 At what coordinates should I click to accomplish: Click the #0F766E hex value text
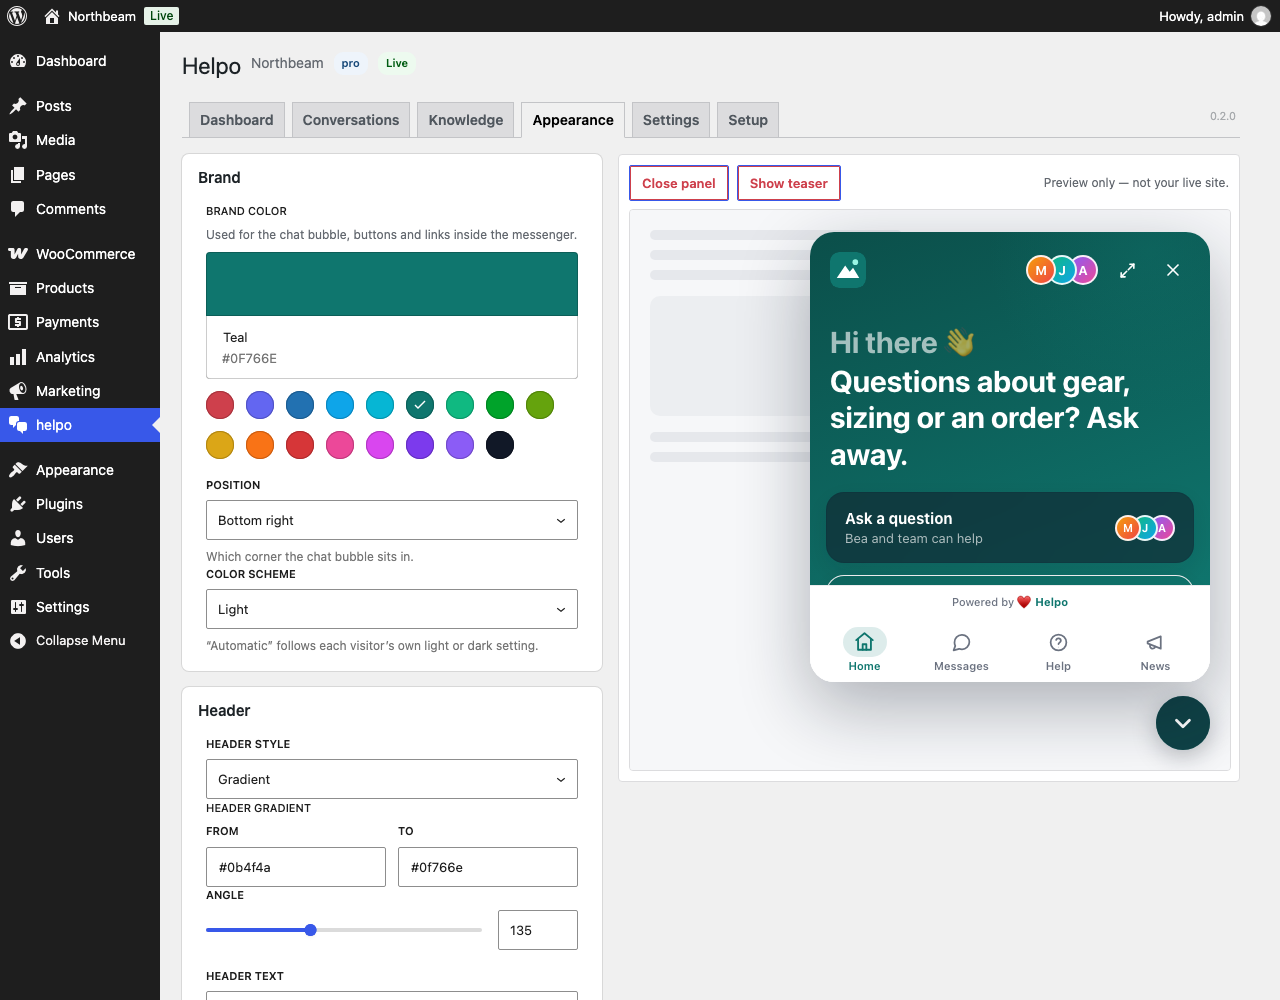(249, 358)
